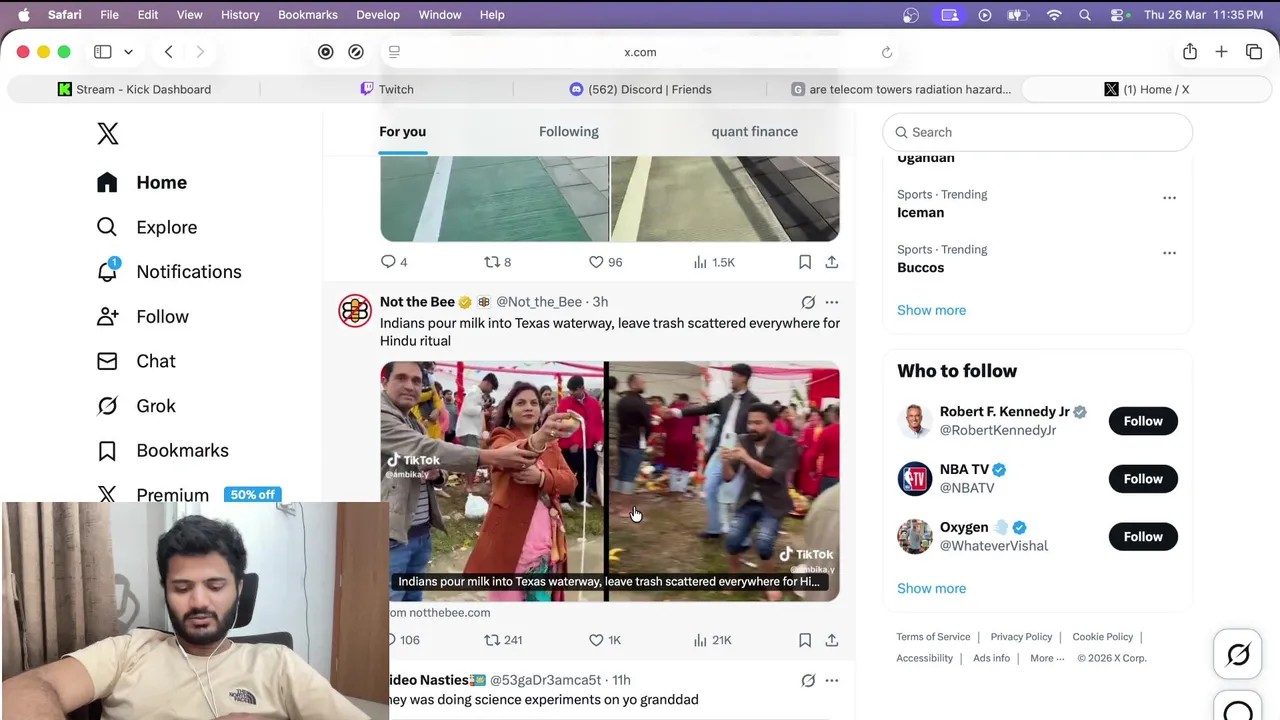Repost the post with 8 reposts

point(498,262)
